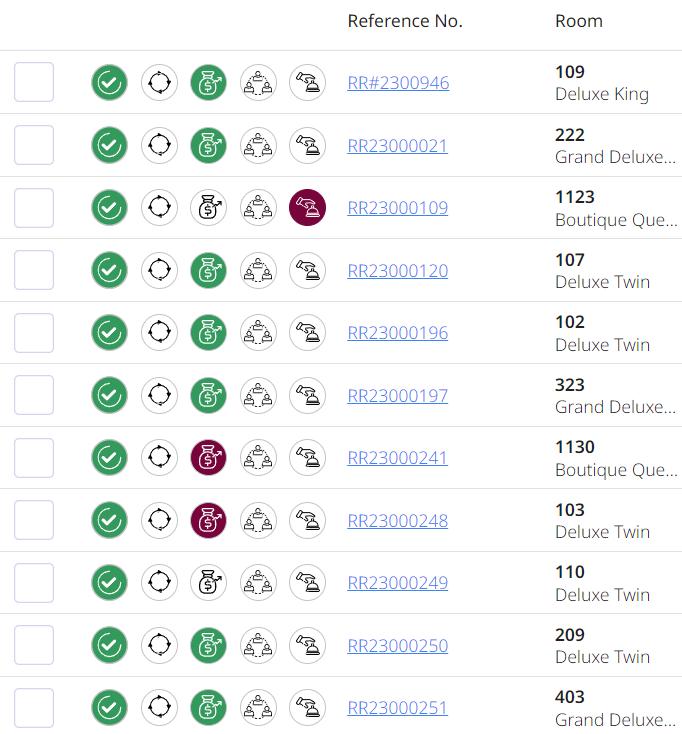
Task: Click the Room column header
Action: coord(579,21)
